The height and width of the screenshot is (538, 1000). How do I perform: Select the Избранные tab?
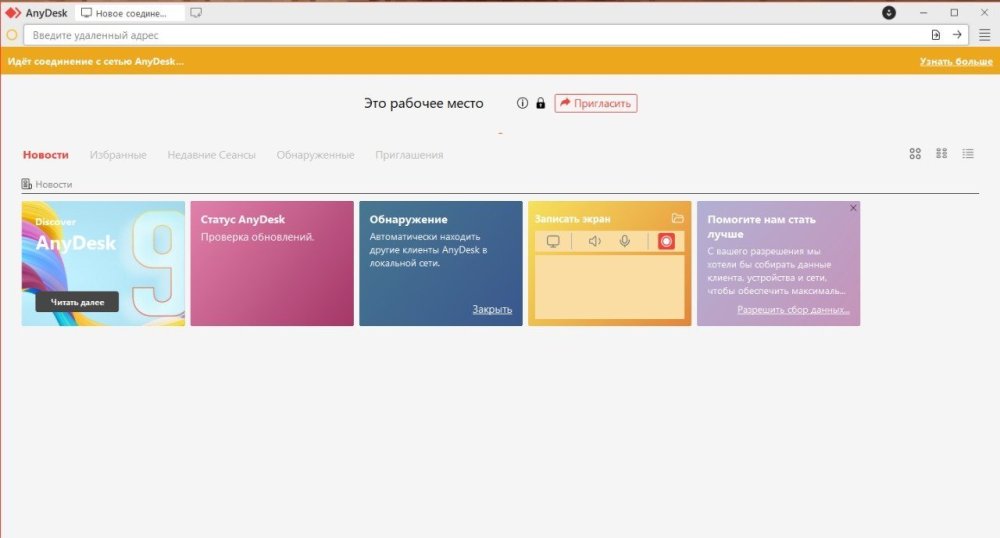[x=118, y=155]
